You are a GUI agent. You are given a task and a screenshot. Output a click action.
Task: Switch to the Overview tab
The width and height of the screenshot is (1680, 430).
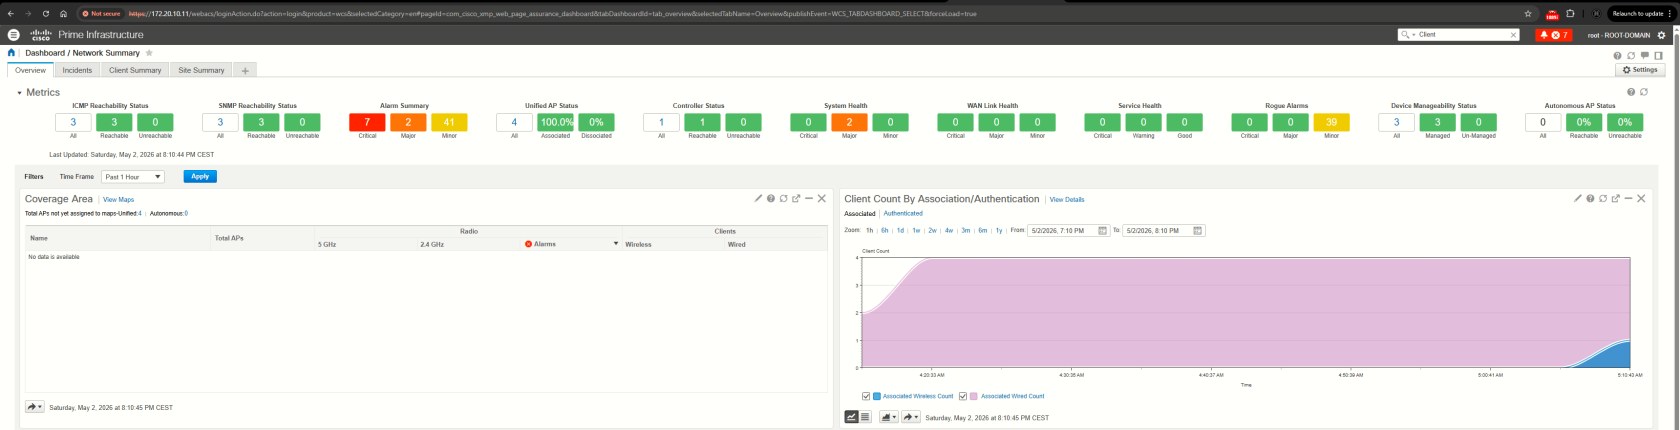point(30,70)
